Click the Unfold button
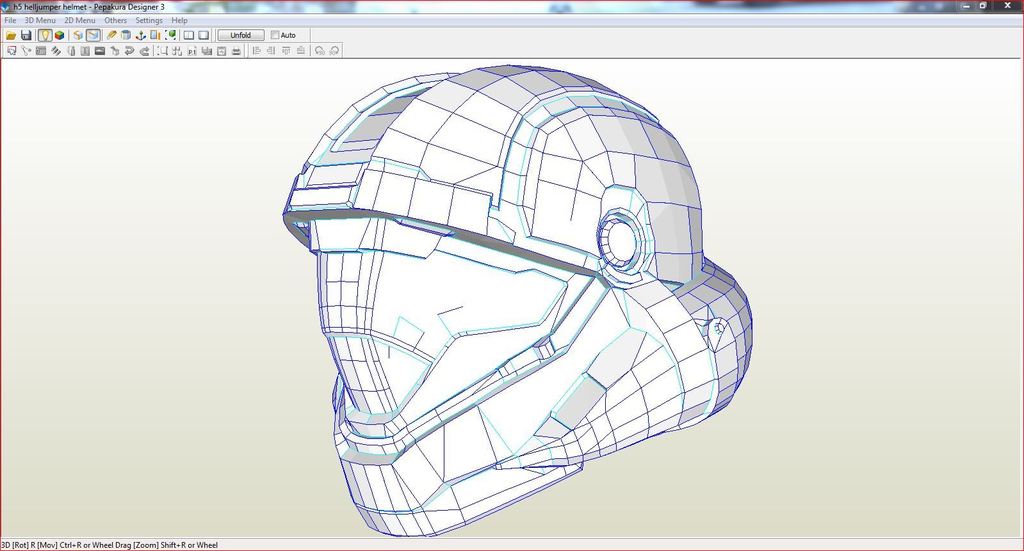Image resolution: width=1024 pixels, height=551 pixels. coord(241,35)
